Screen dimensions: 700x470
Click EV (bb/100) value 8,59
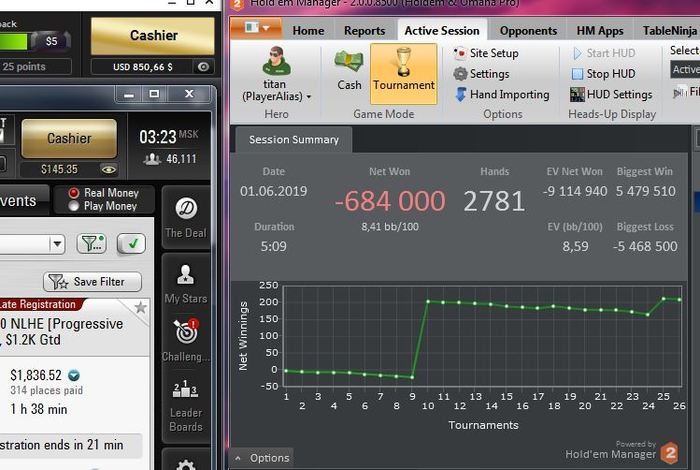coord(575,246)
